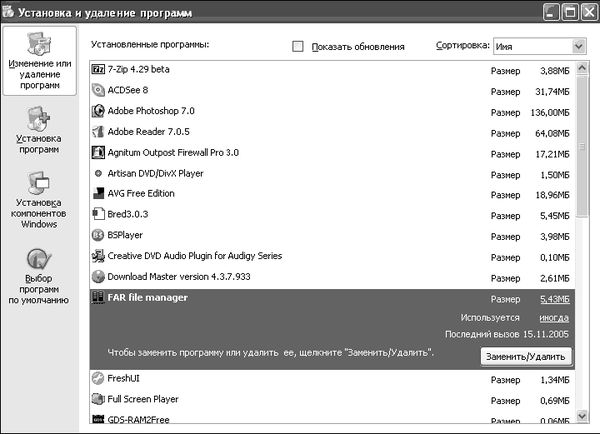The width and height of the screenshot is (600, 434).
Task: Select the Adobe Reader 7.0.5 icon
Action: pos(98,131)
